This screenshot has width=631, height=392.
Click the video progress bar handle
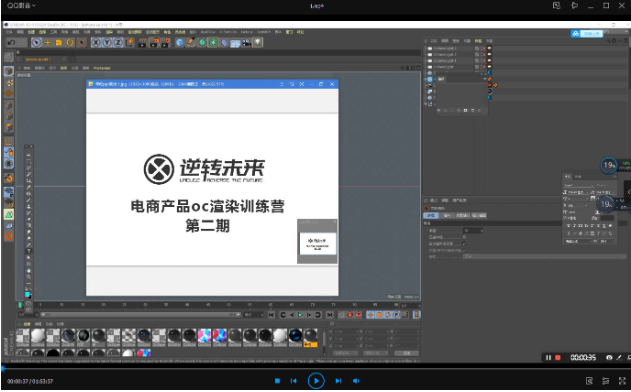click(3, 368)
